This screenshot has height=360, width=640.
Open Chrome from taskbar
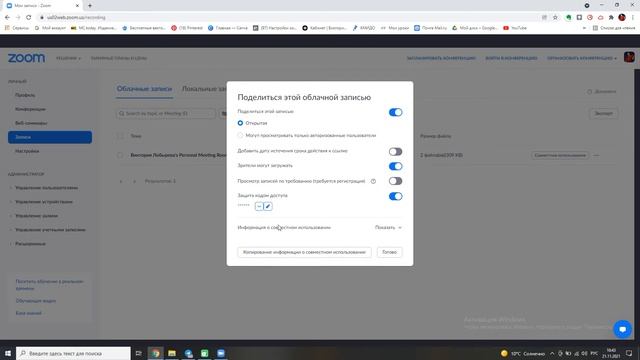point(156,353)
